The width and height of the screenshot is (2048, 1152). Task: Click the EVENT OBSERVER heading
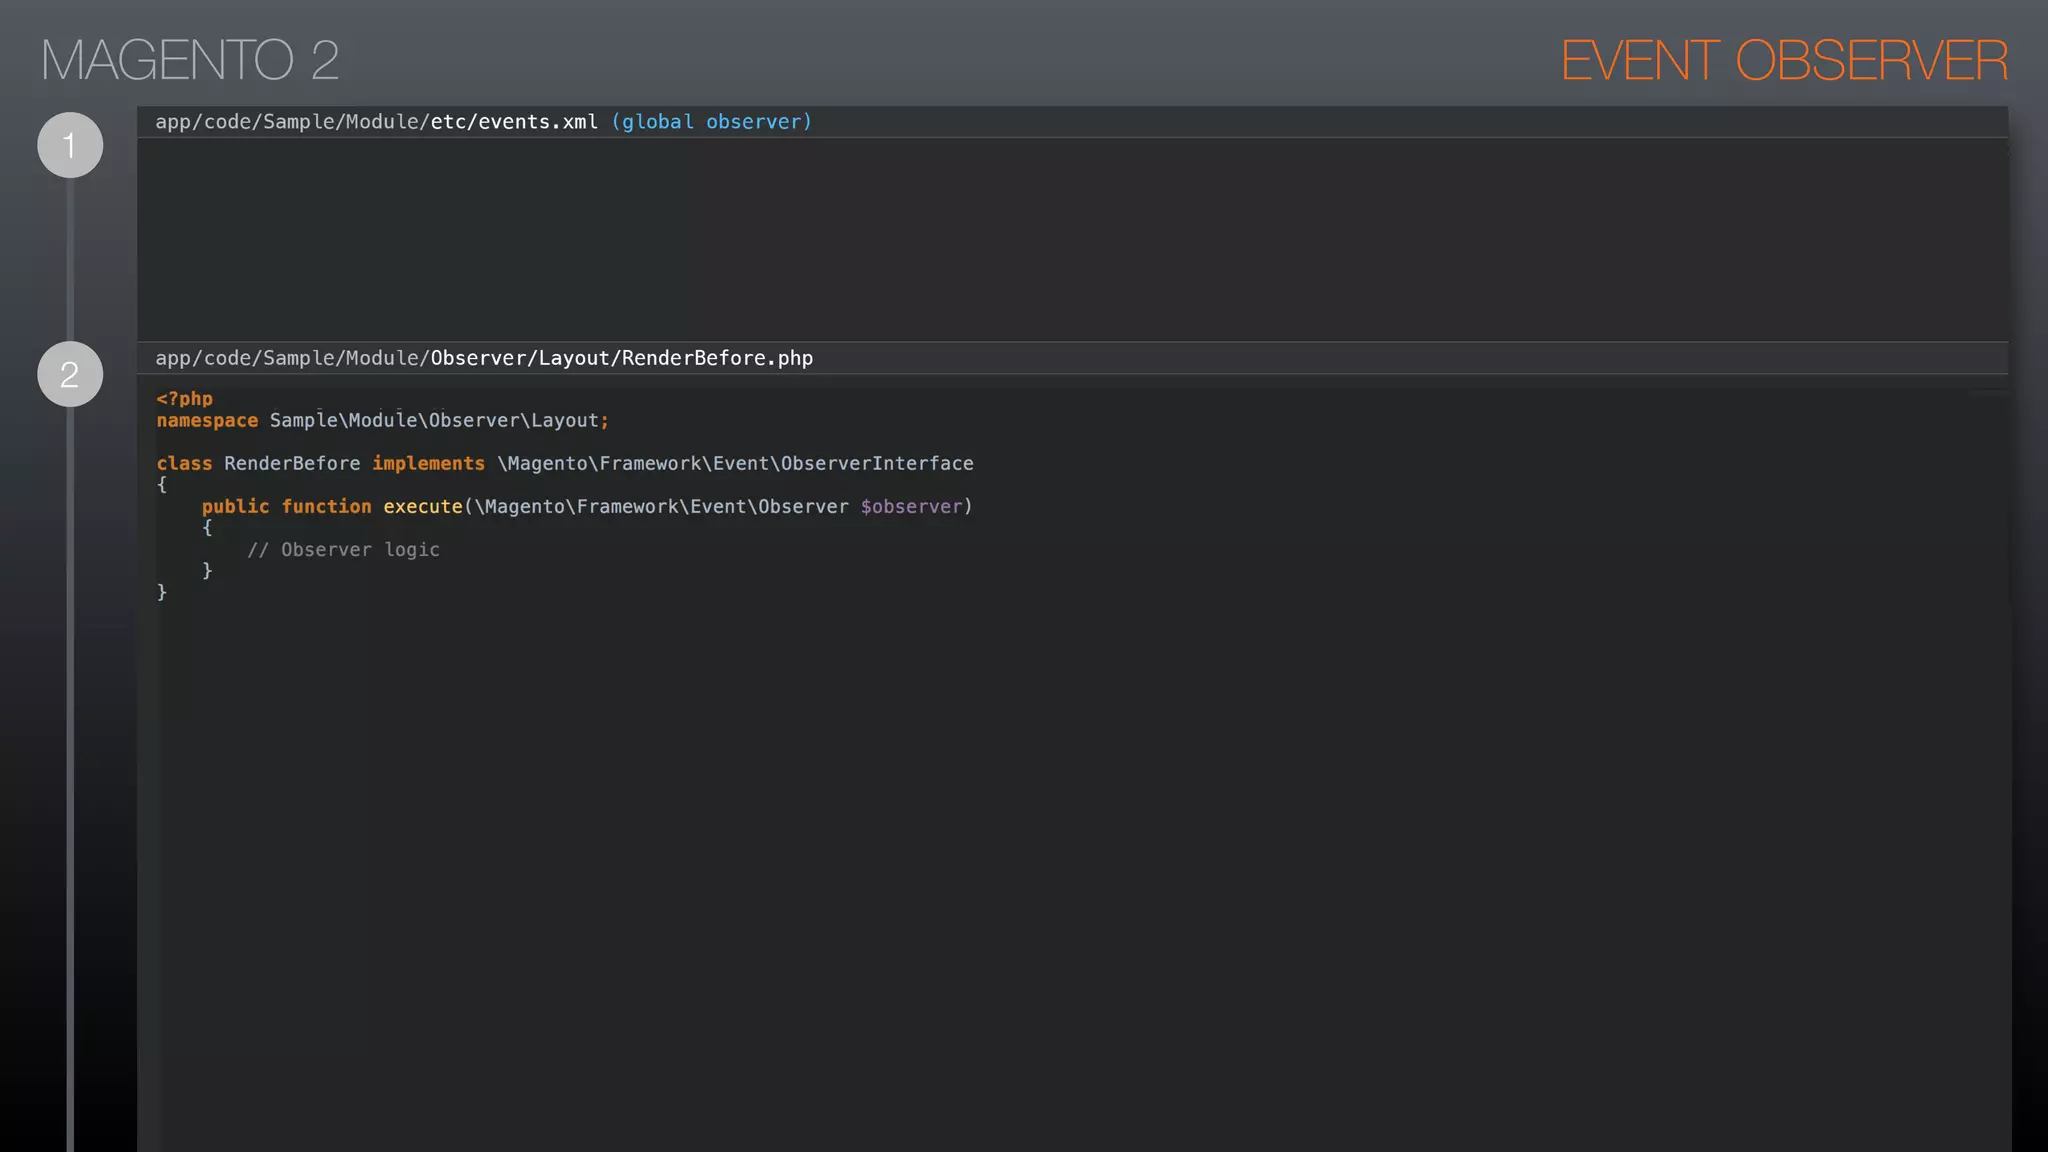coord(1784,60)
